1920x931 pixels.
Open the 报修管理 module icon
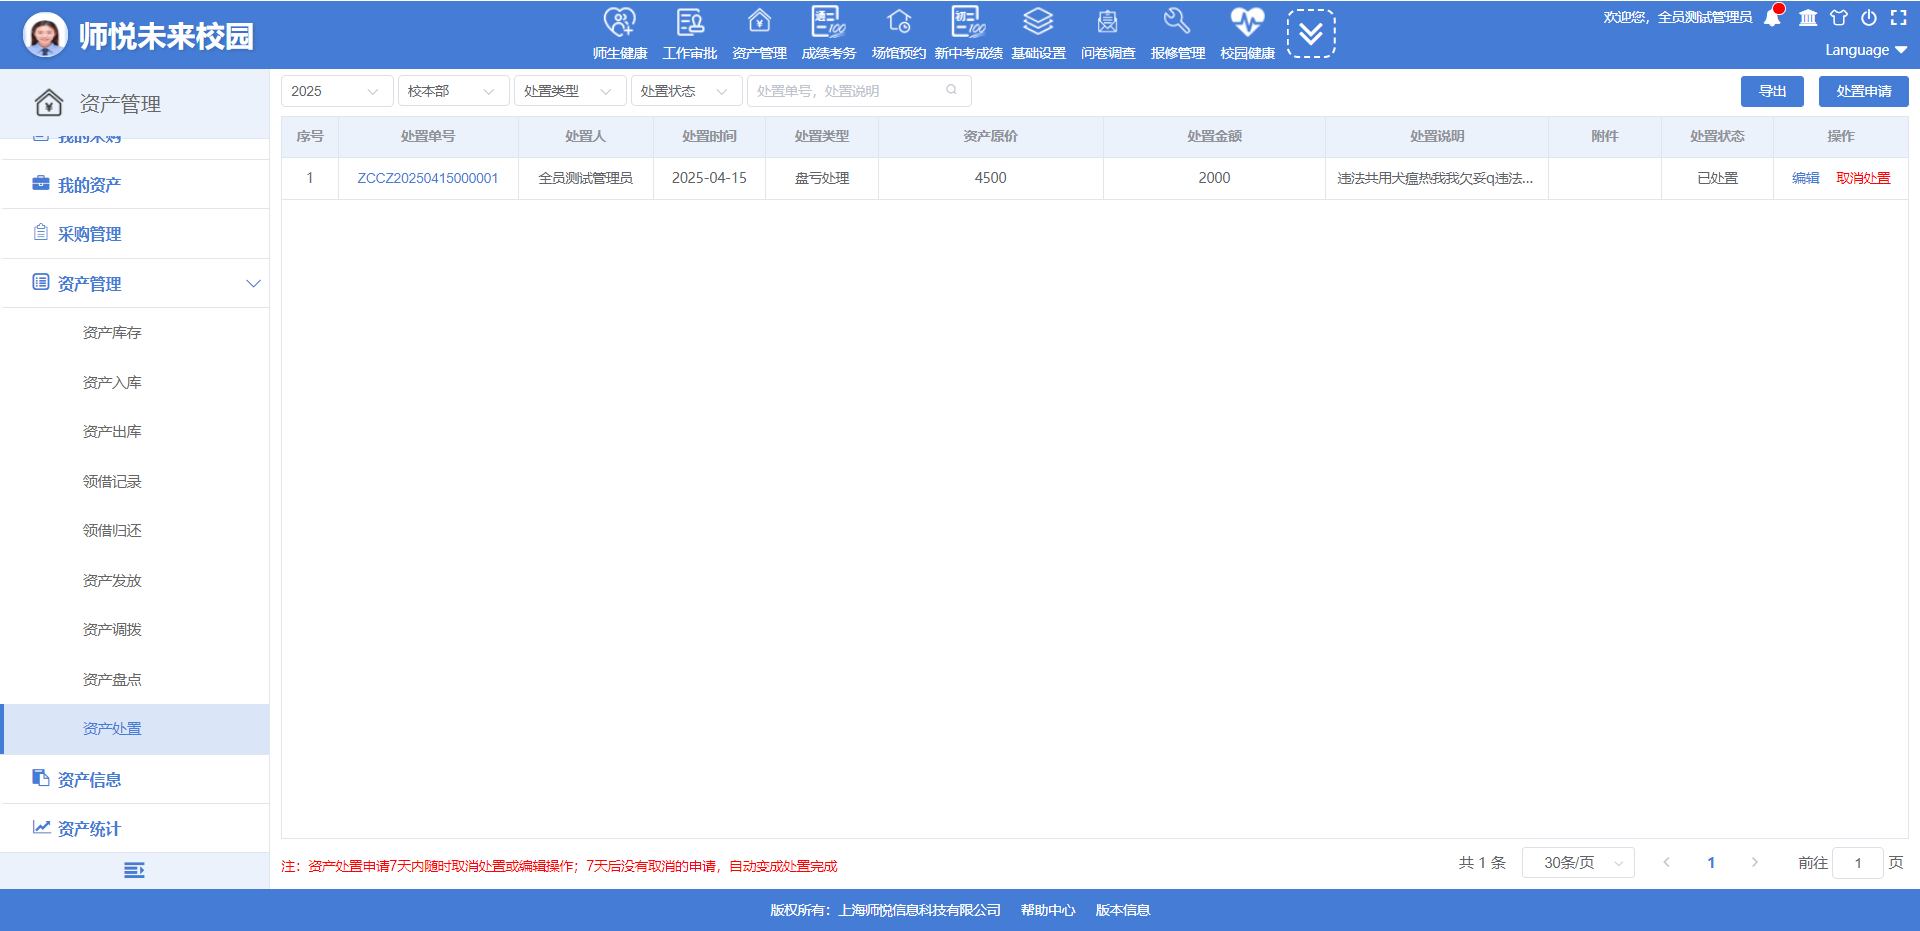[x=1177, y=23]
